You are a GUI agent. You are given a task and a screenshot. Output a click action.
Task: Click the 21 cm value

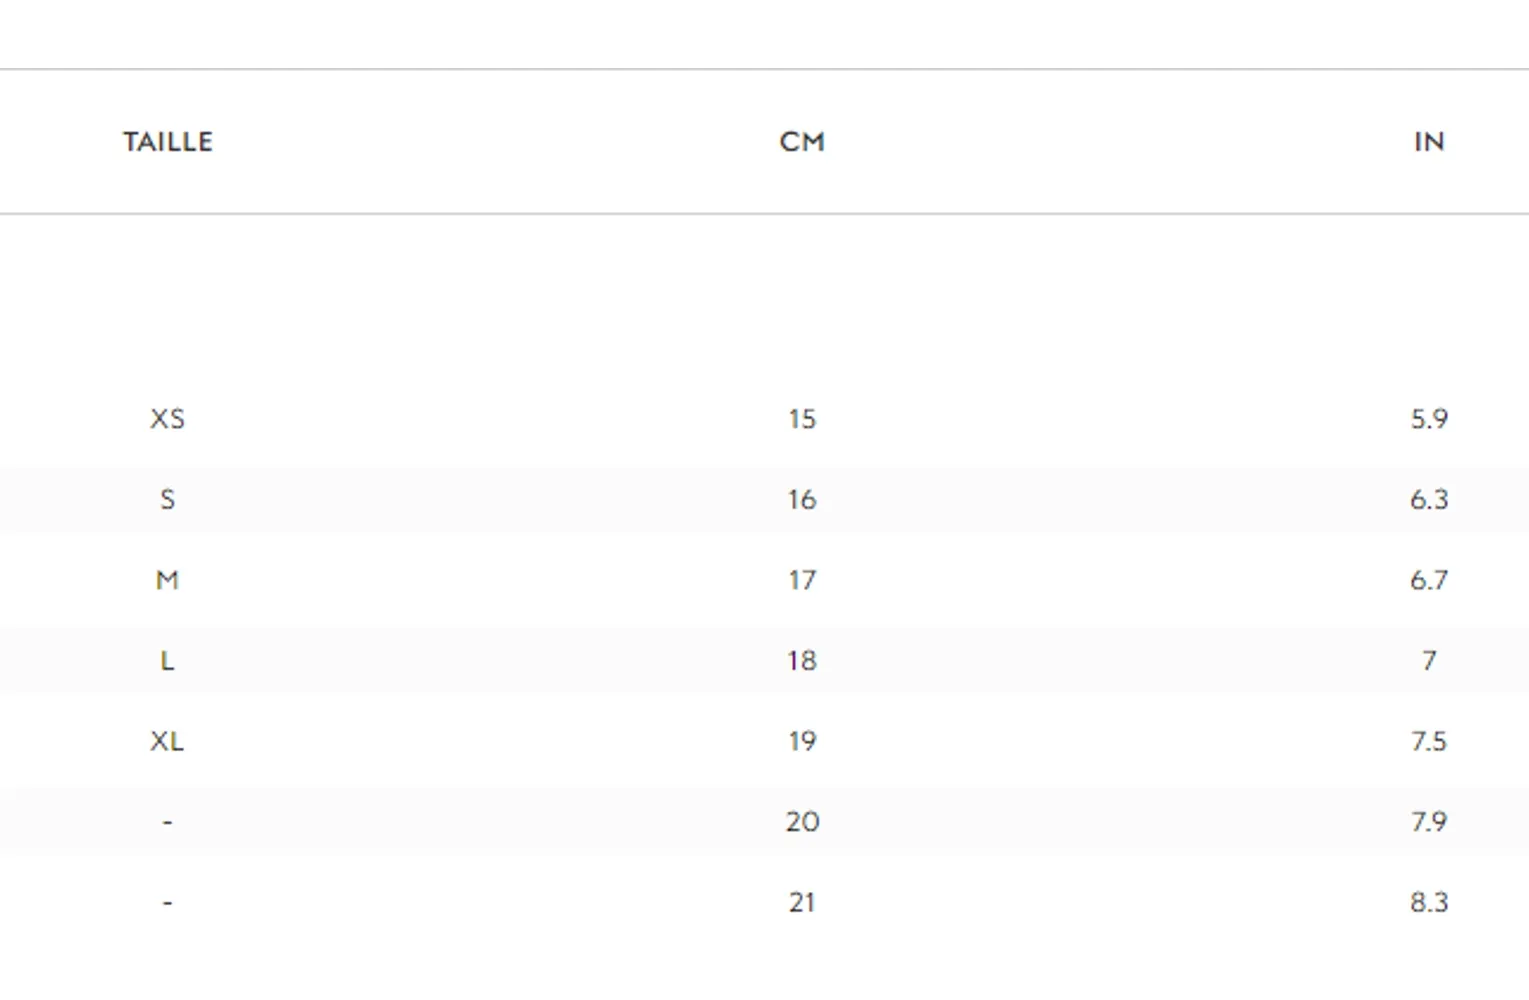(802, 902)
